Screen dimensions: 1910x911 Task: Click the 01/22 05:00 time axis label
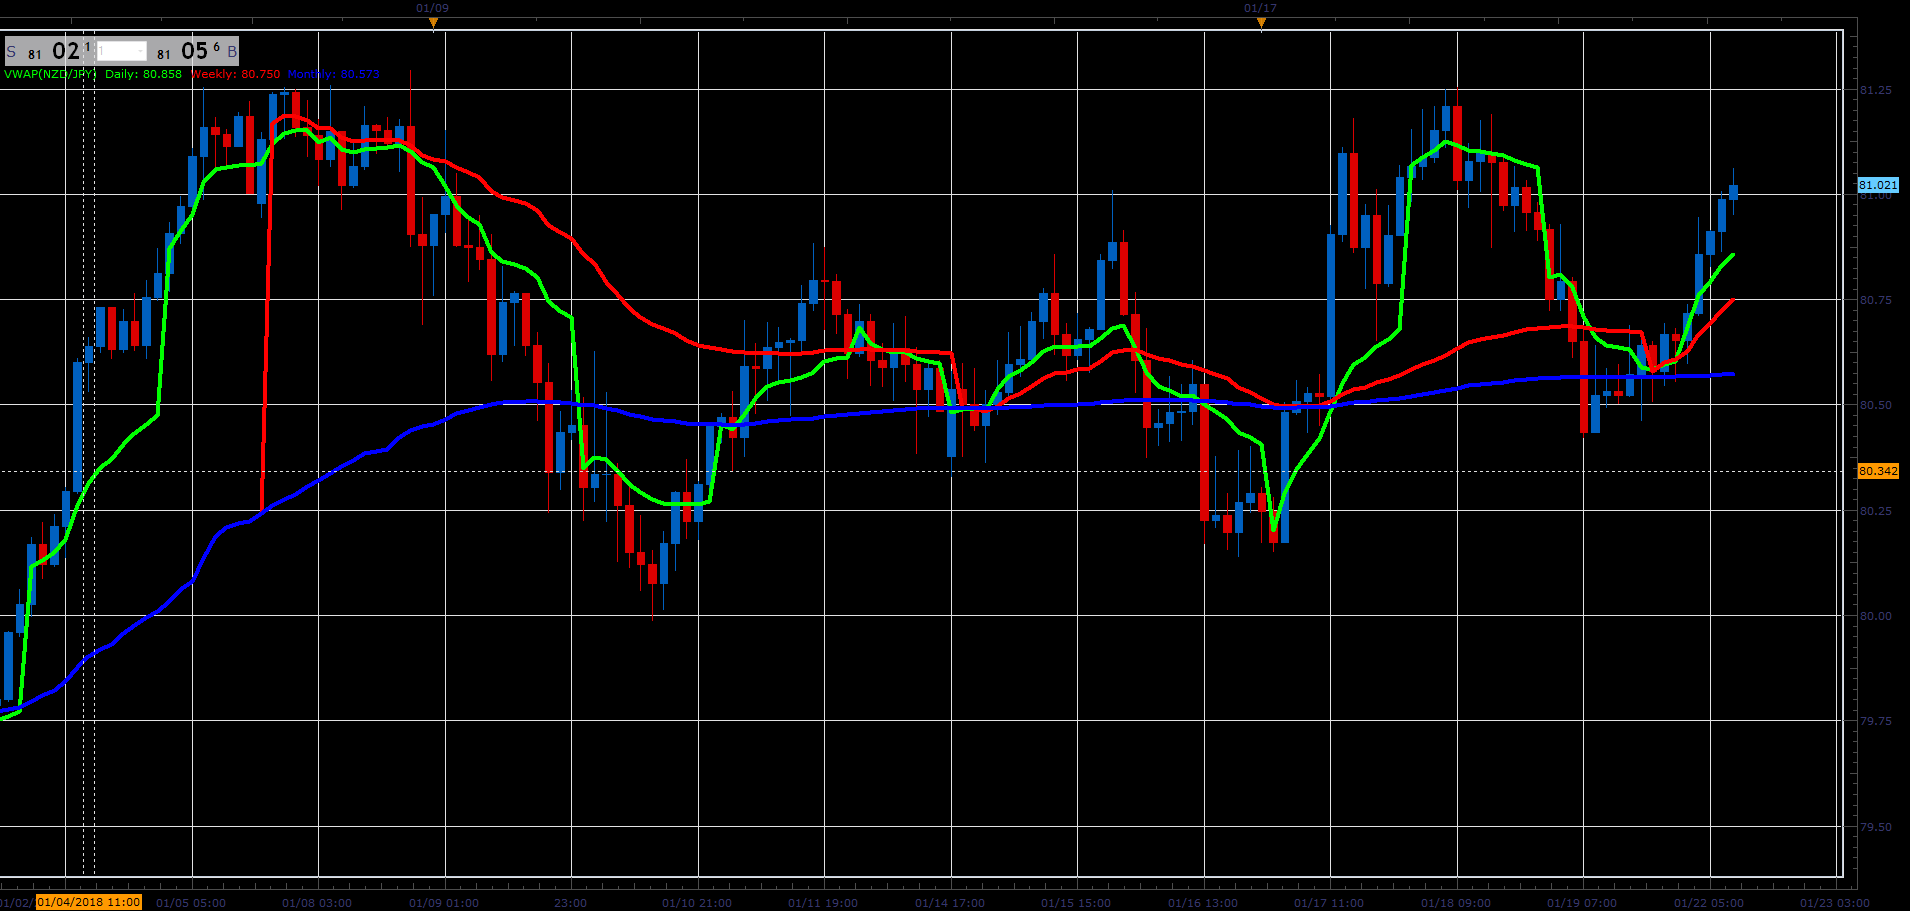[x=1709, y=903]
